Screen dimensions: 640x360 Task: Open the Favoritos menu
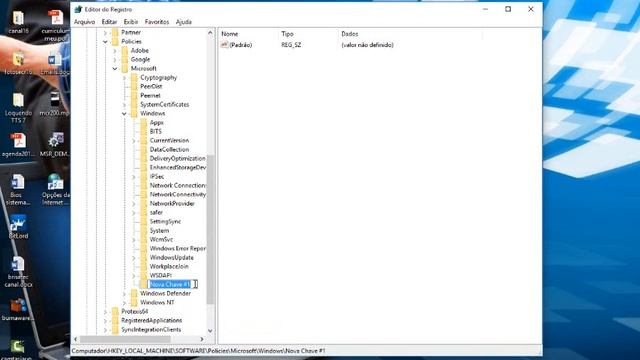click(x=157, y=22)
